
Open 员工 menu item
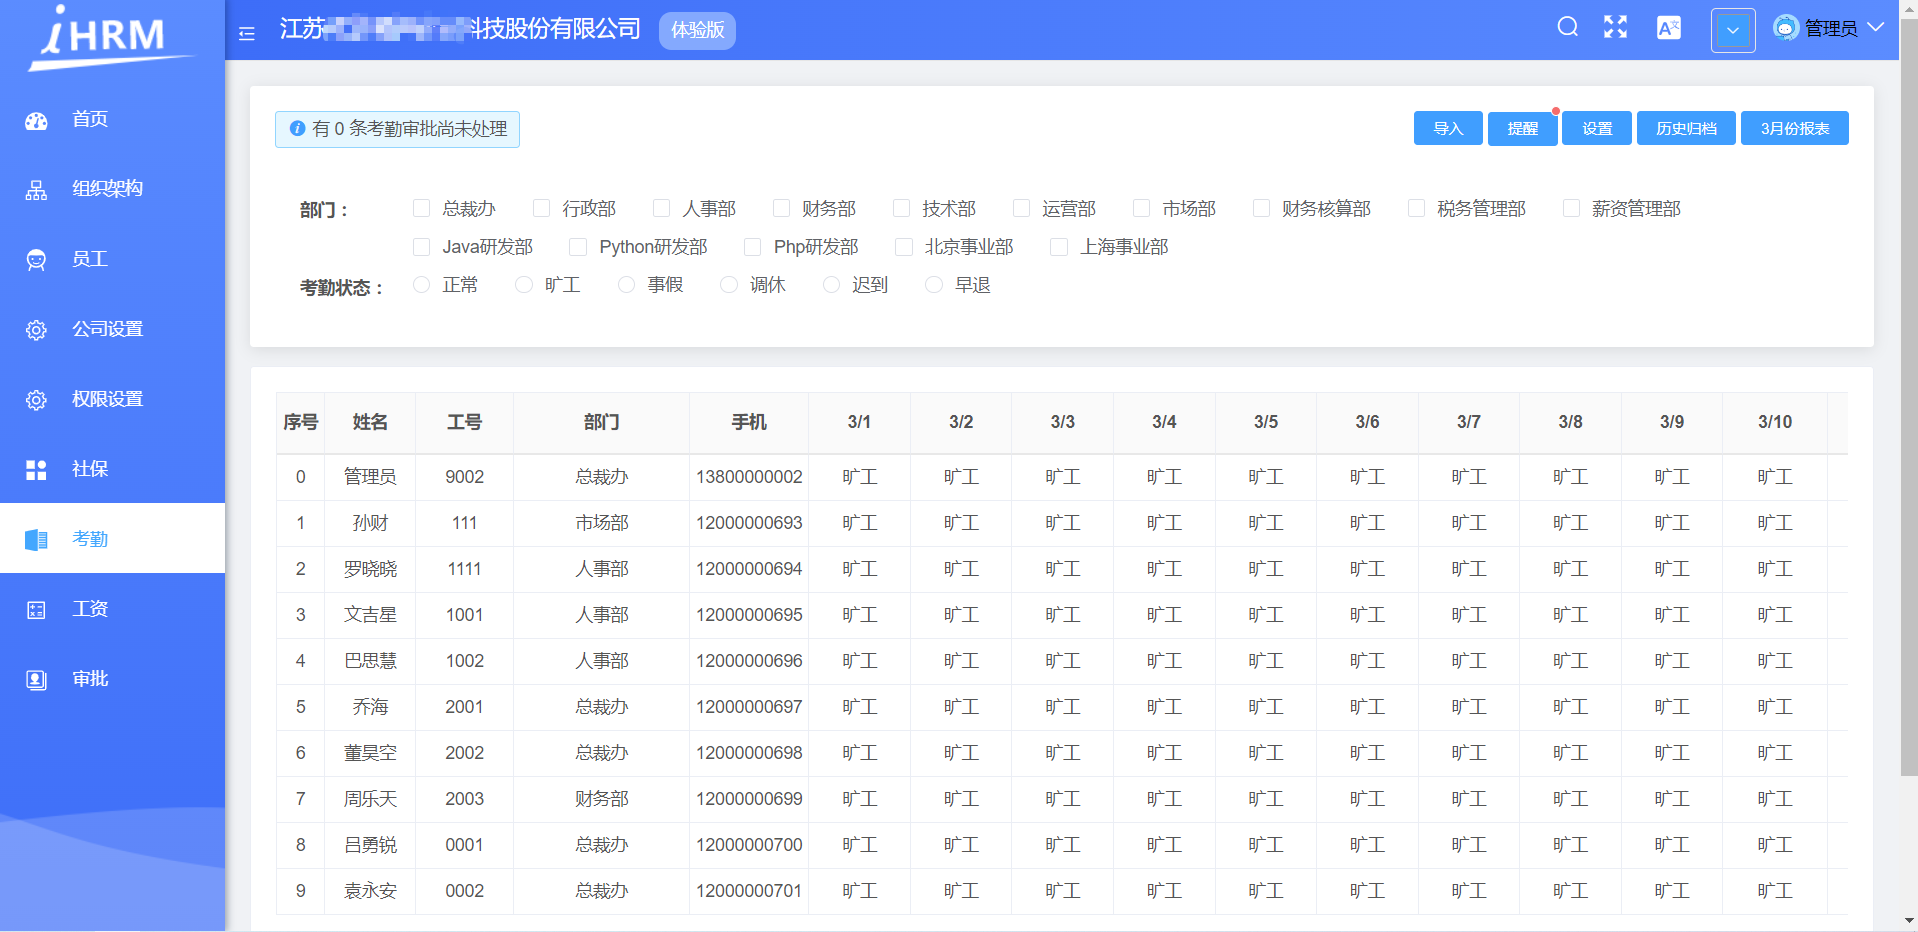click(112, 260)
